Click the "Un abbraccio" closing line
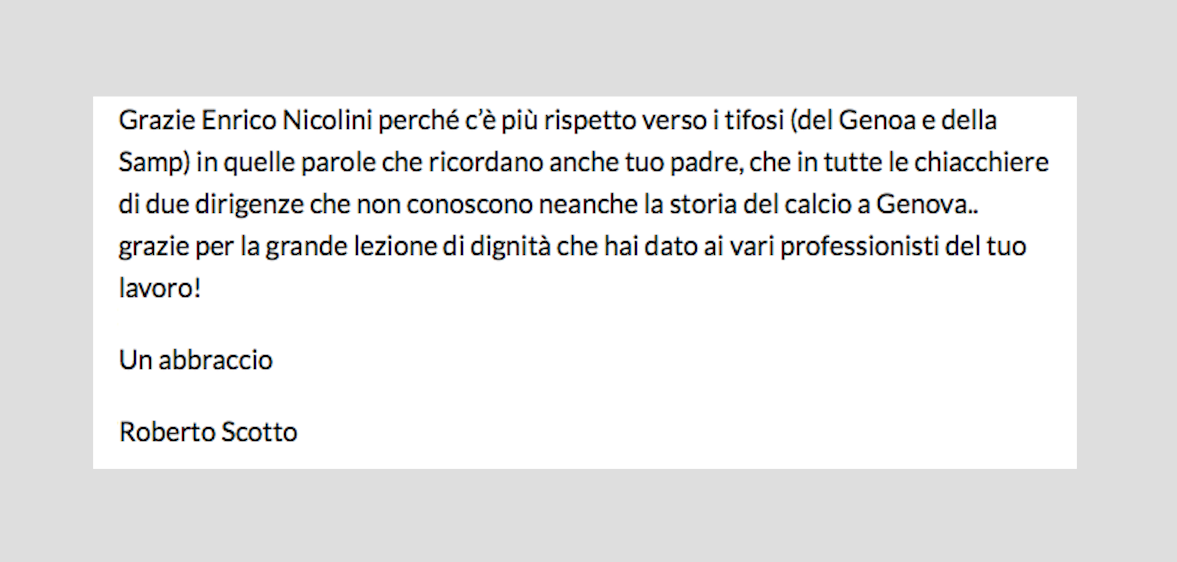The image size is (1177, 562). [196, 360]
